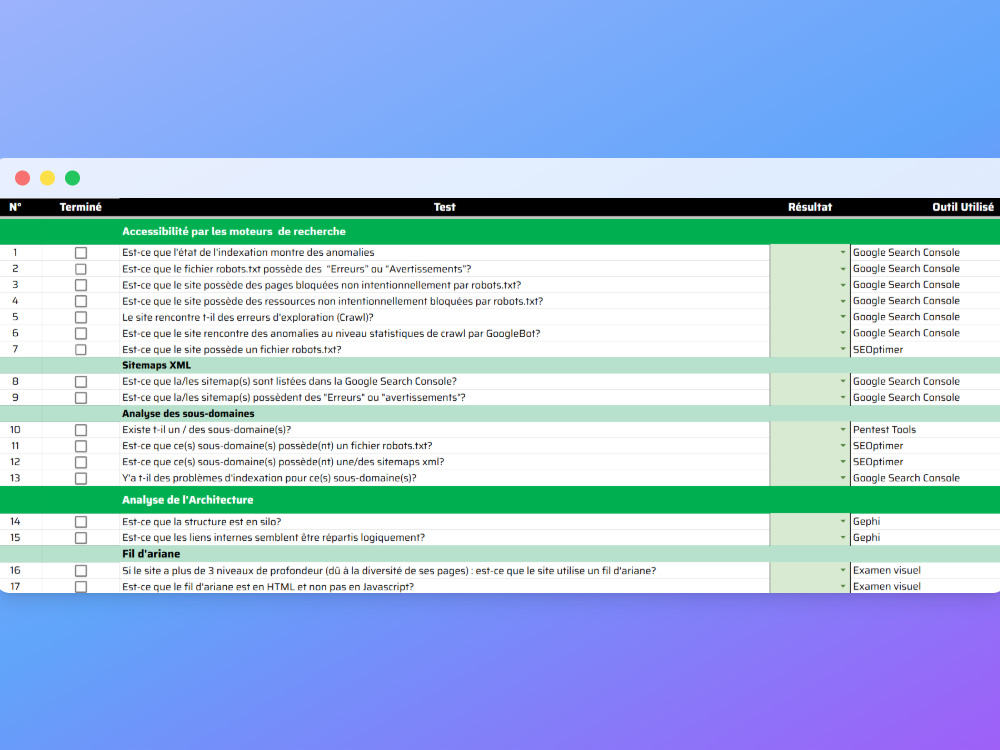Select the Test column header
Screen dimensions: 1000x750
coord(445,207)
